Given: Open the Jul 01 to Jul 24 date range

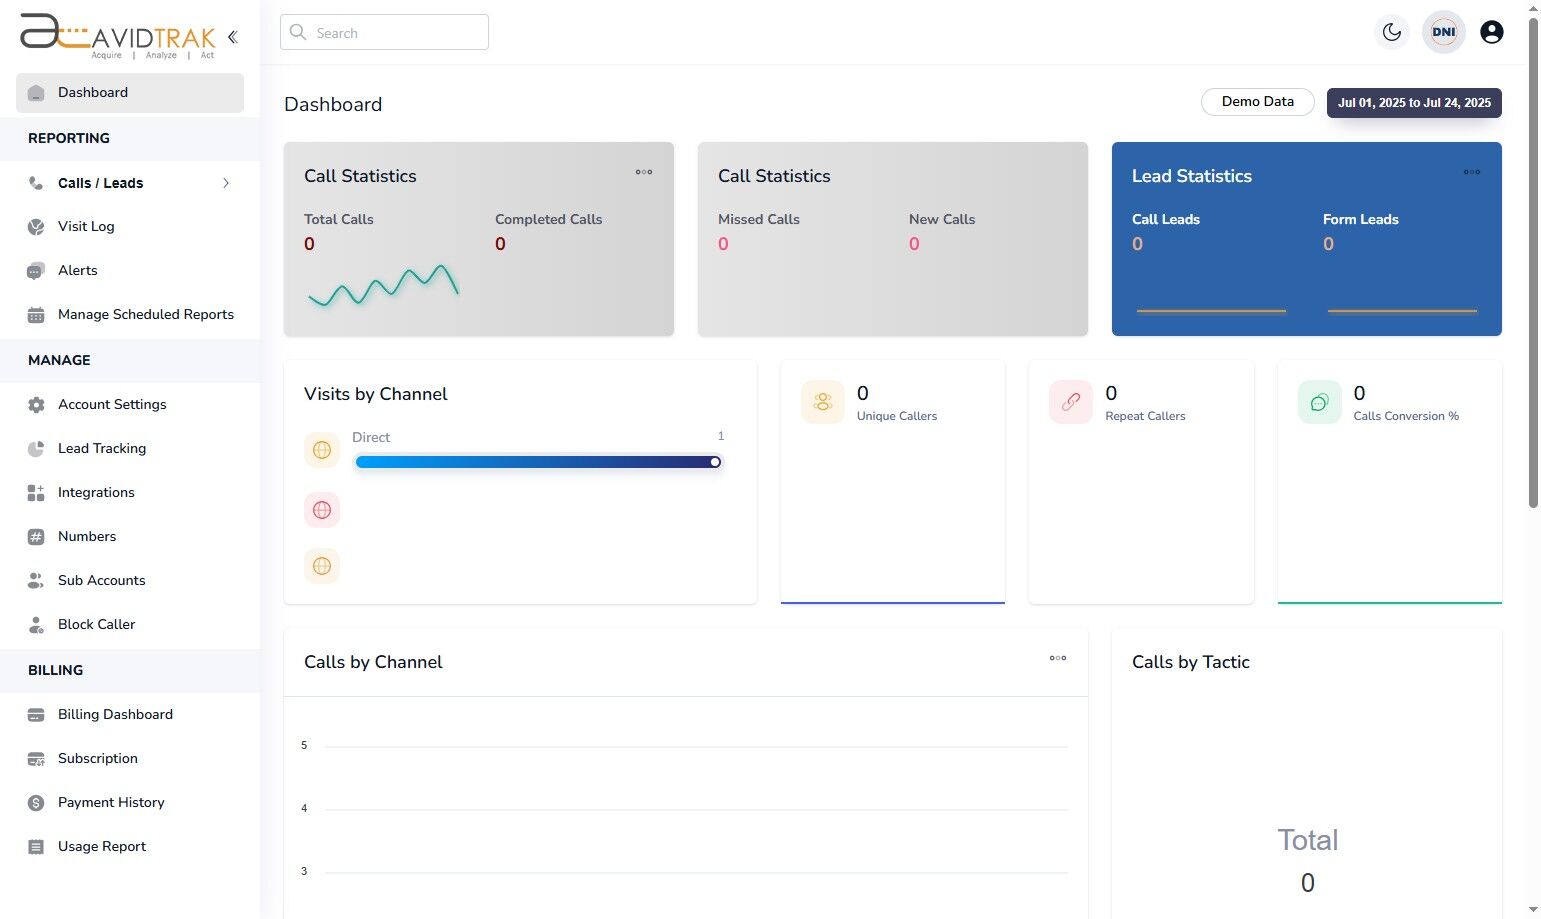Looking at the screenshot, I should coord(1413,102).
